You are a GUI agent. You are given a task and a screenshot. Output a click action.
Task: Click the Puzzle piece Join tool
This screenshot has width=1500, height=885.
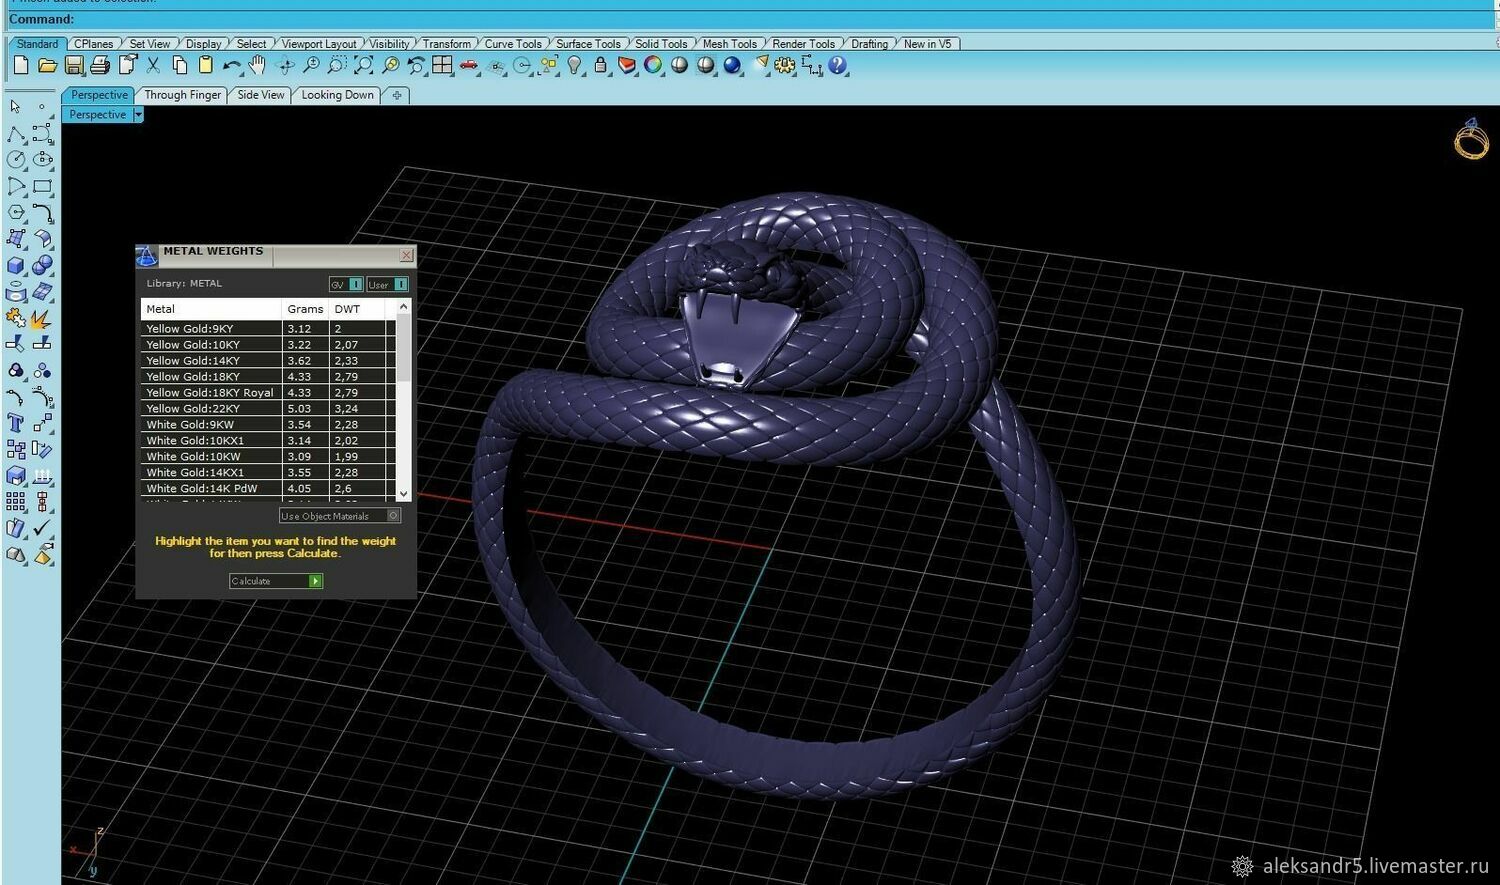tap(16, 319)
